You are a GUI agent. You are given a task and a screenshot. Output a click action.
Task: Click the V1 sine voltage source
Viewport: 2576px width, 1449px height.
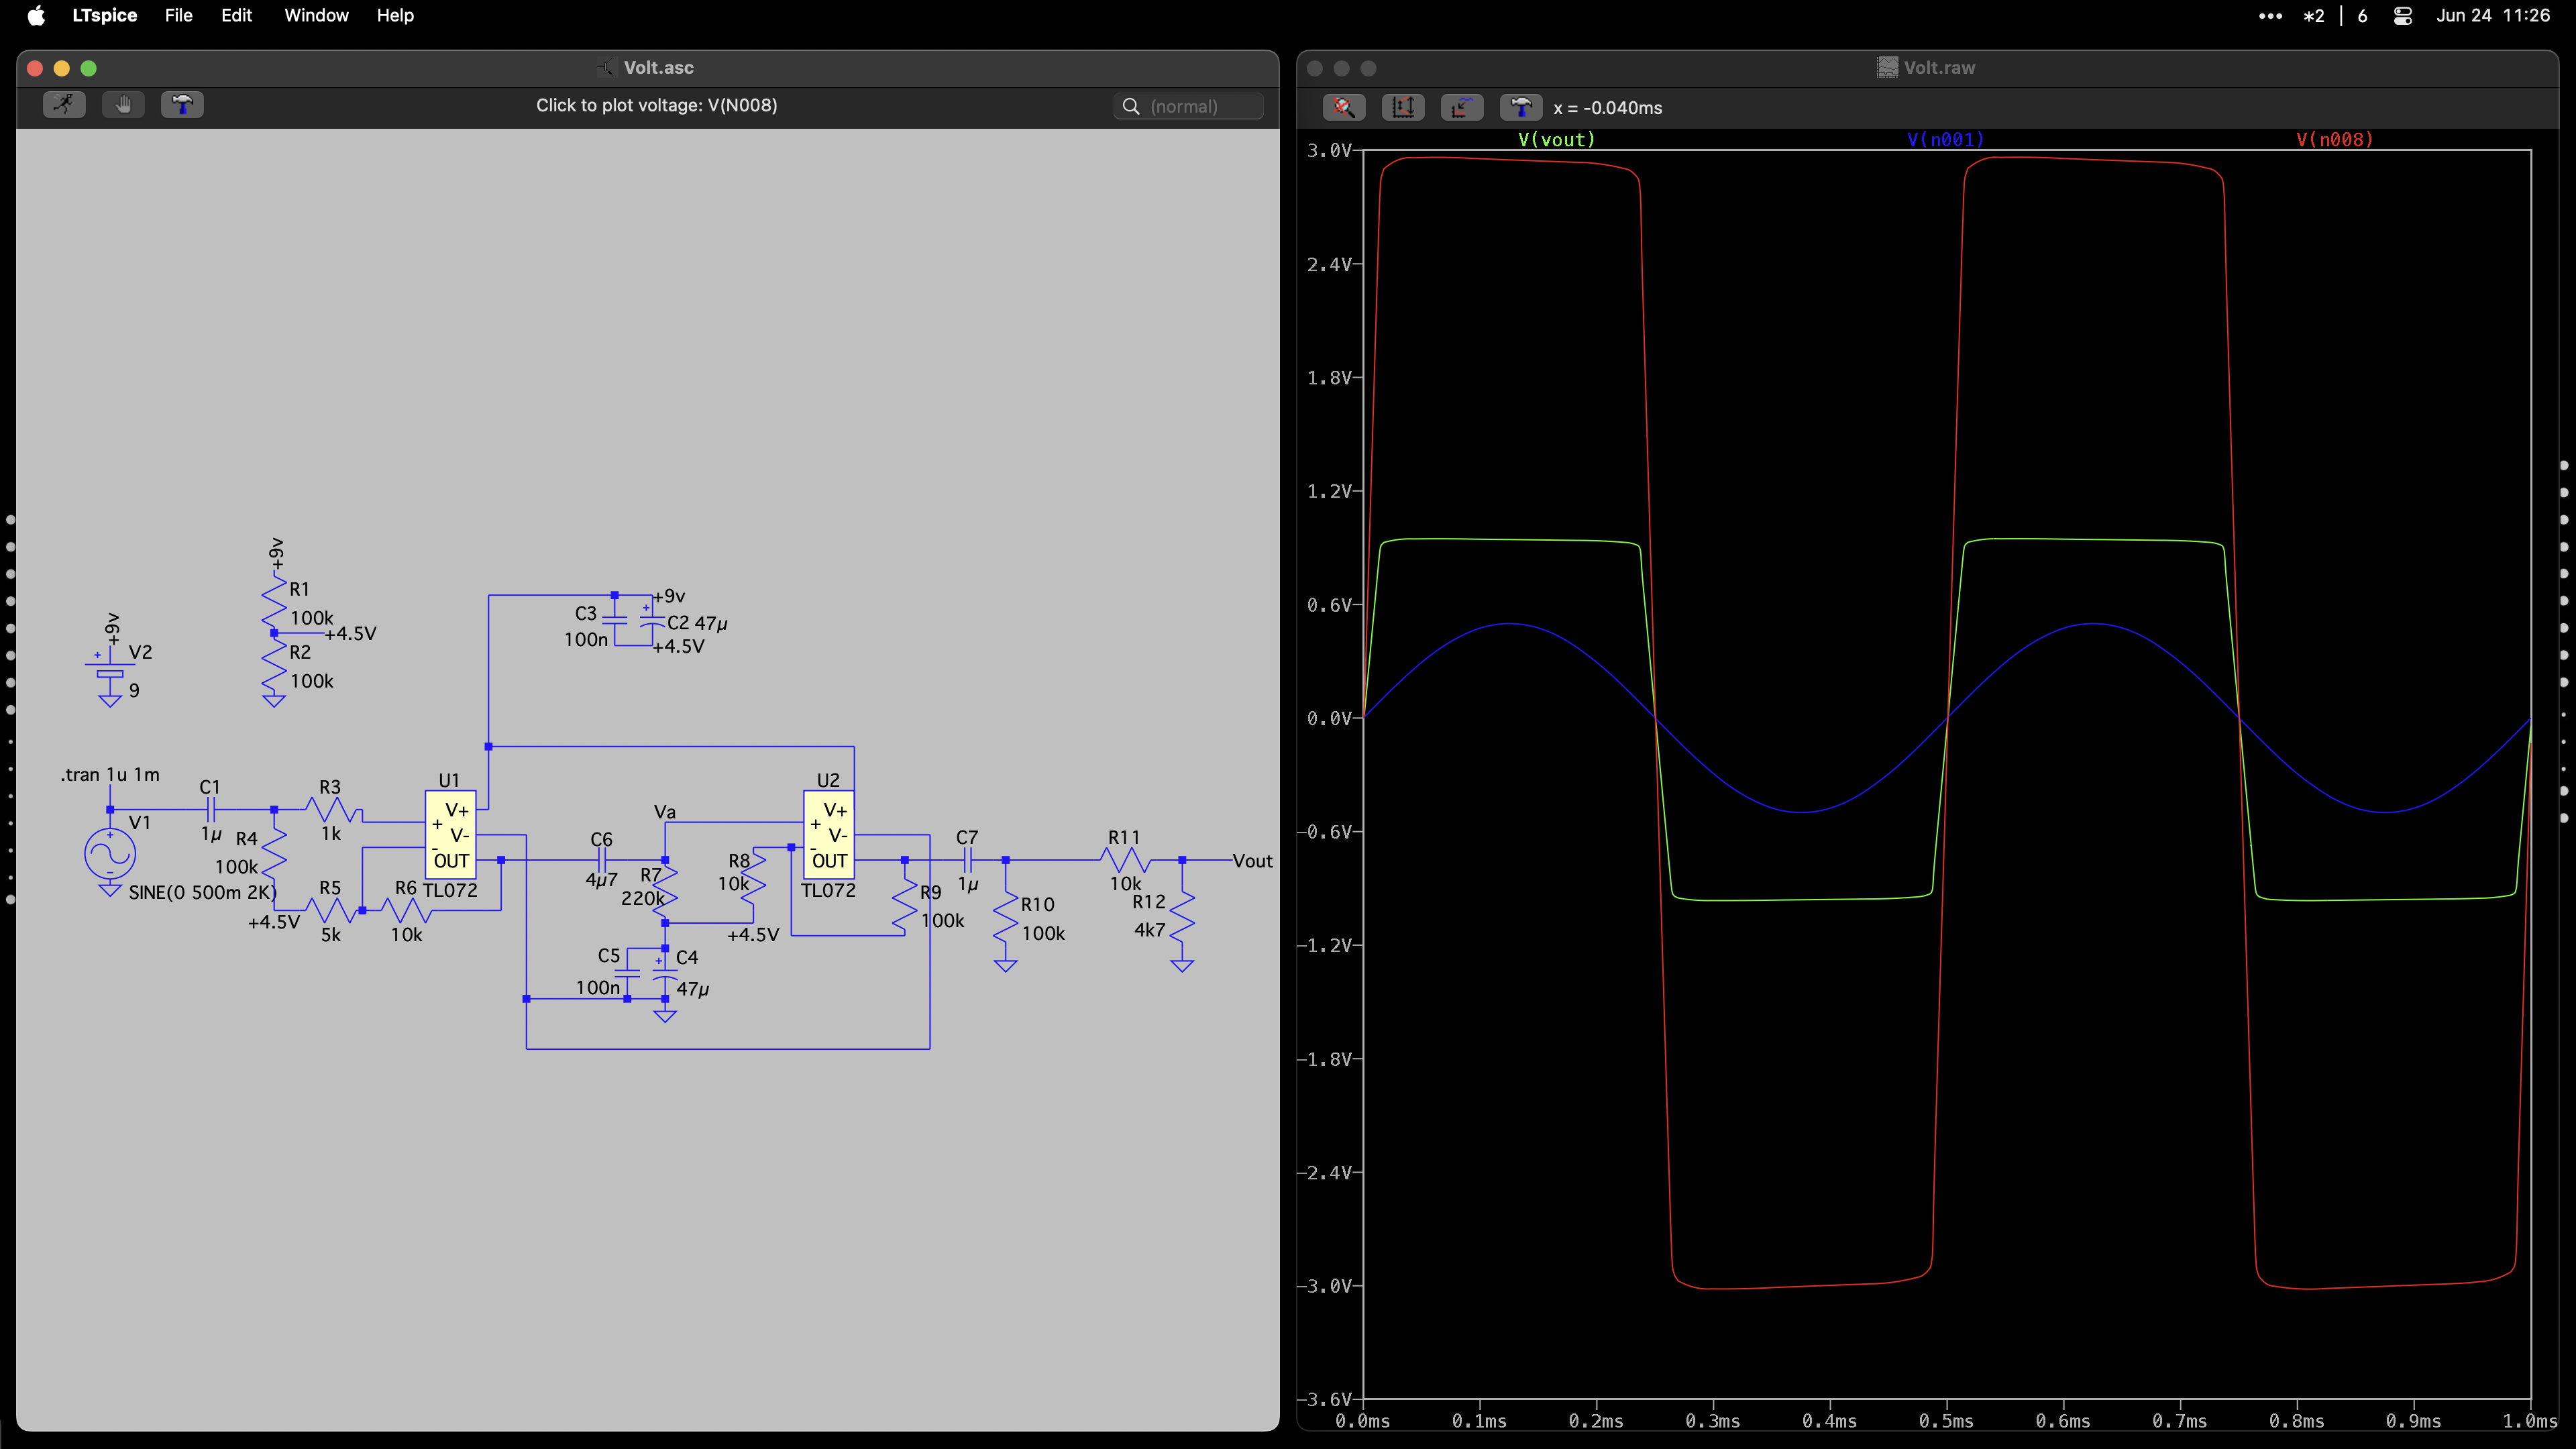point(110,853)
